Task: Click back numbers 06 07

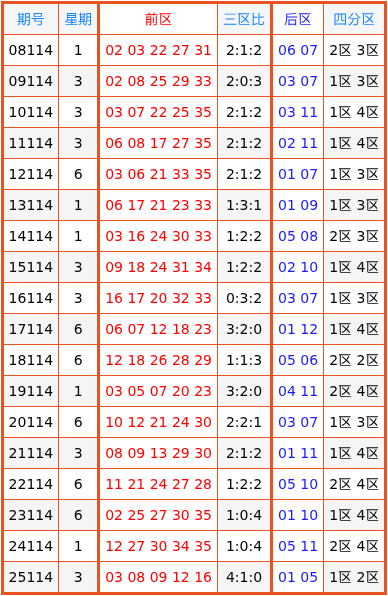Action: point(298,50)
